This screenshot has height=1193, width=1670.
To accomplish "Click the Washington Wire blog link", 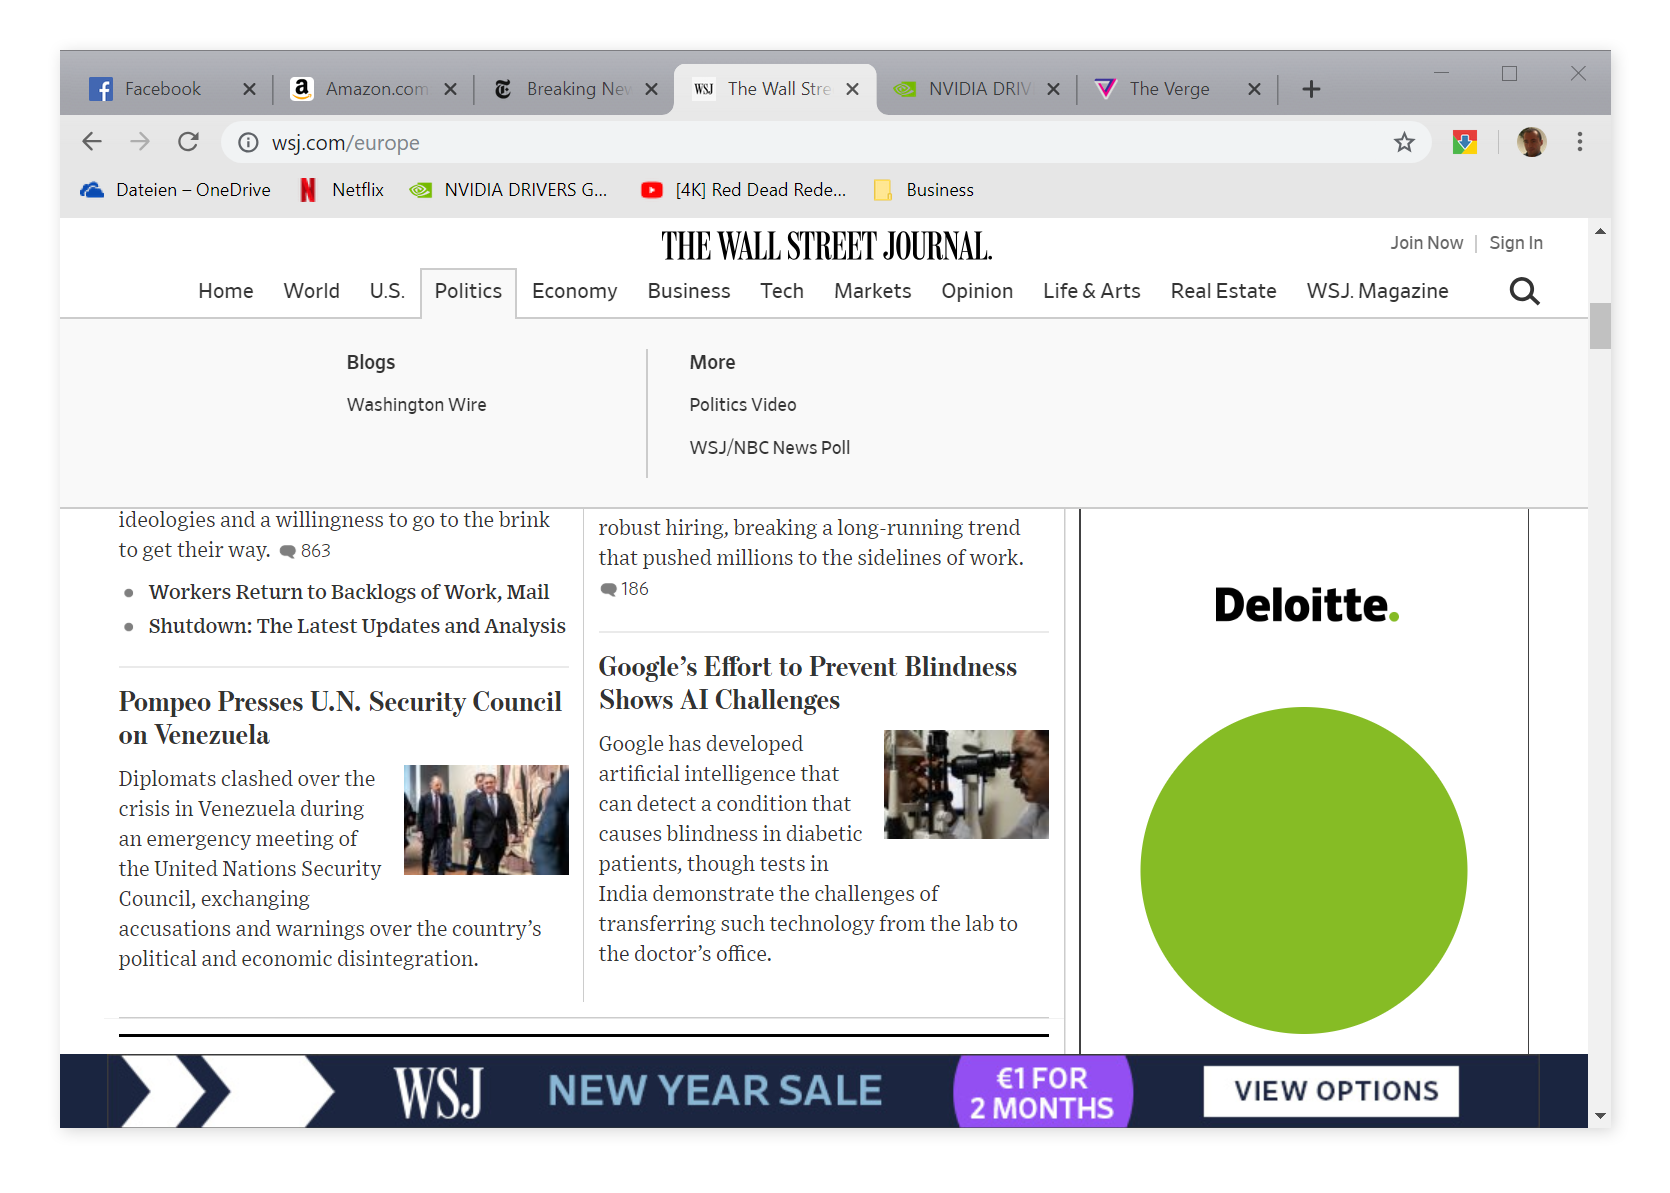I will 417,405.
